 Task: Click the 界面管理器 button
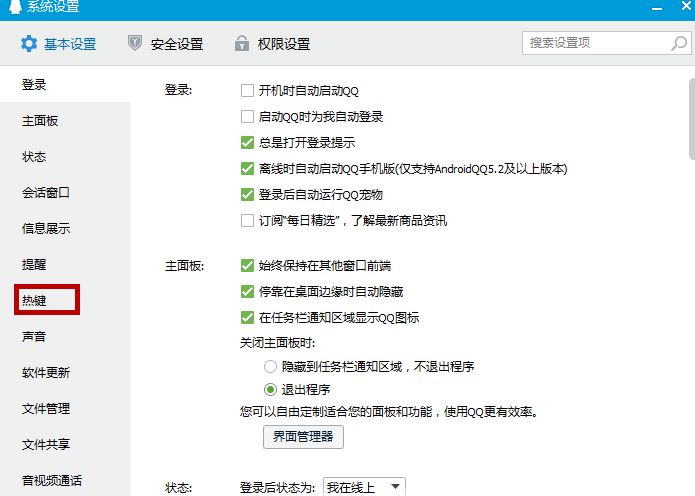(303, 437)
